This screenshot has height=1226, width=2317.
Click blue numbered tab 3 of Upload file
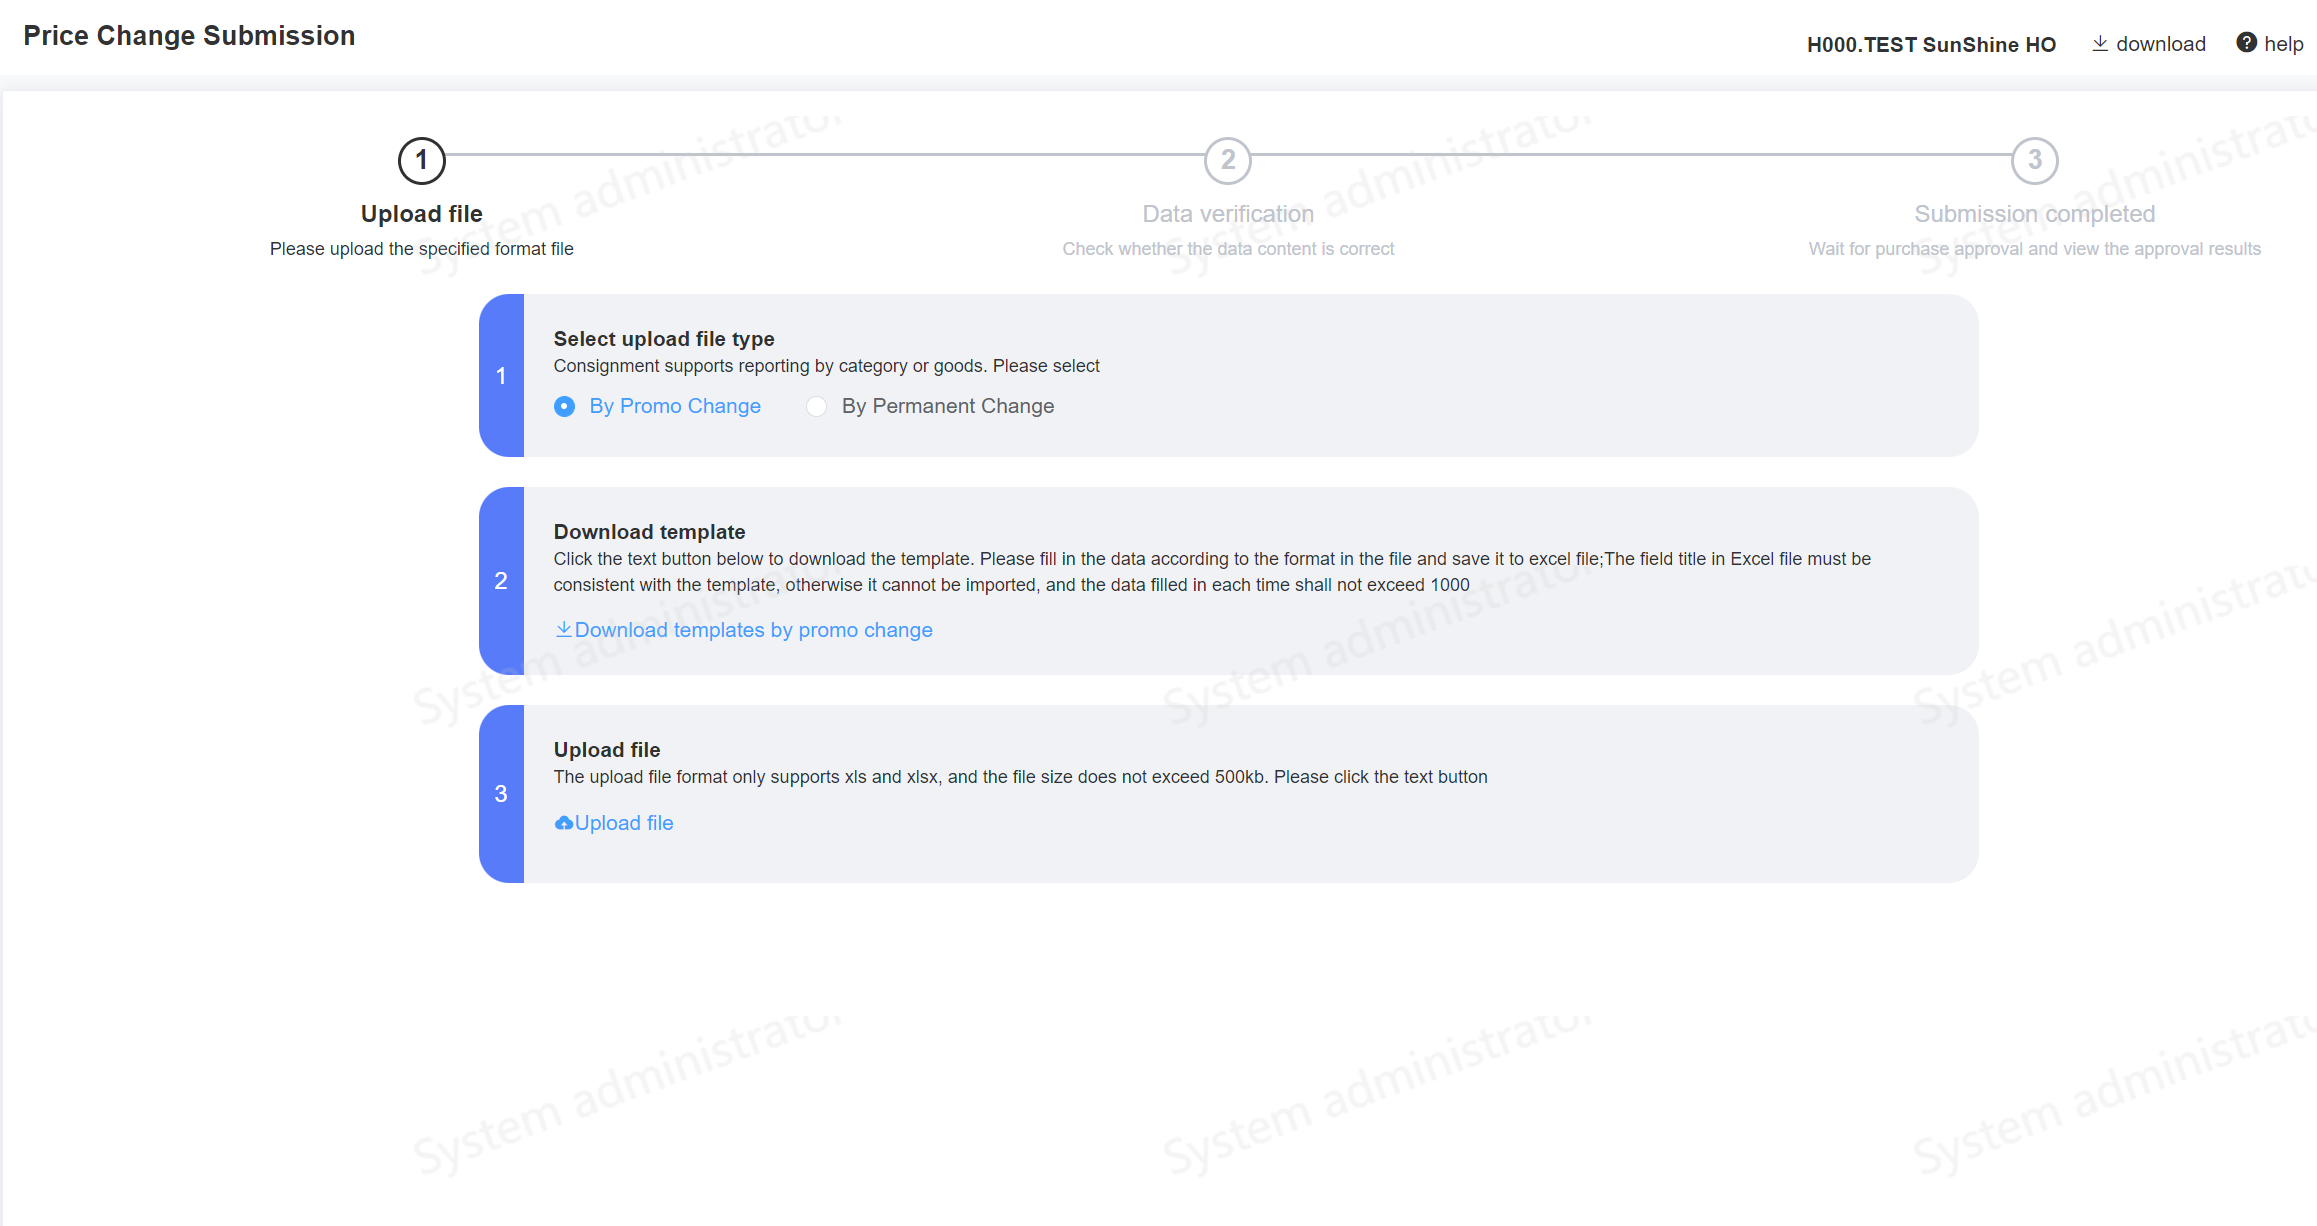[501, 794]
